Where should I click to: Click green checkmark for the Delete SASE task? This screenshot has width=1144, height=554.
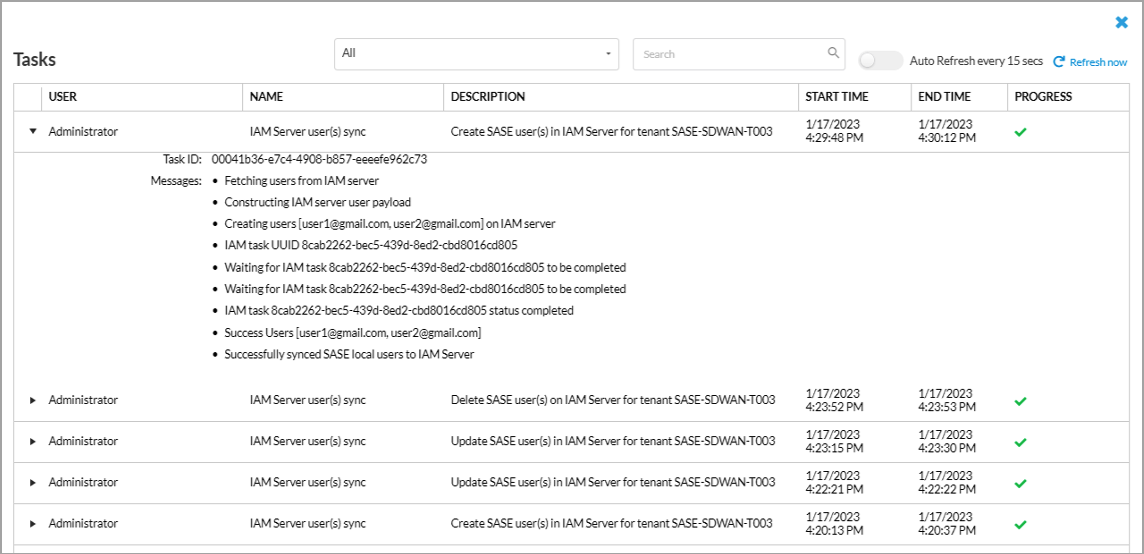[x=1020, y=400]
